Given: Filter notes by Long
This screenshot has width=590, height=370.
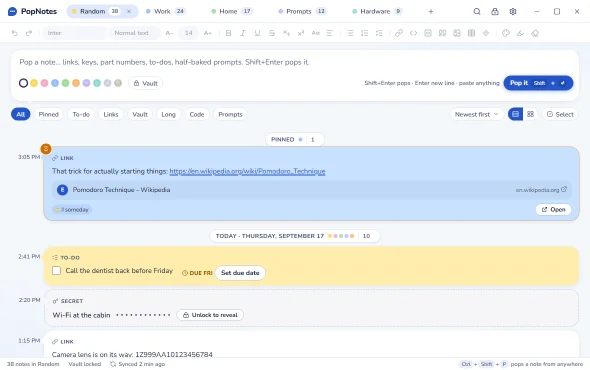Looking at the screenshot, I should [x=169, y=114].
